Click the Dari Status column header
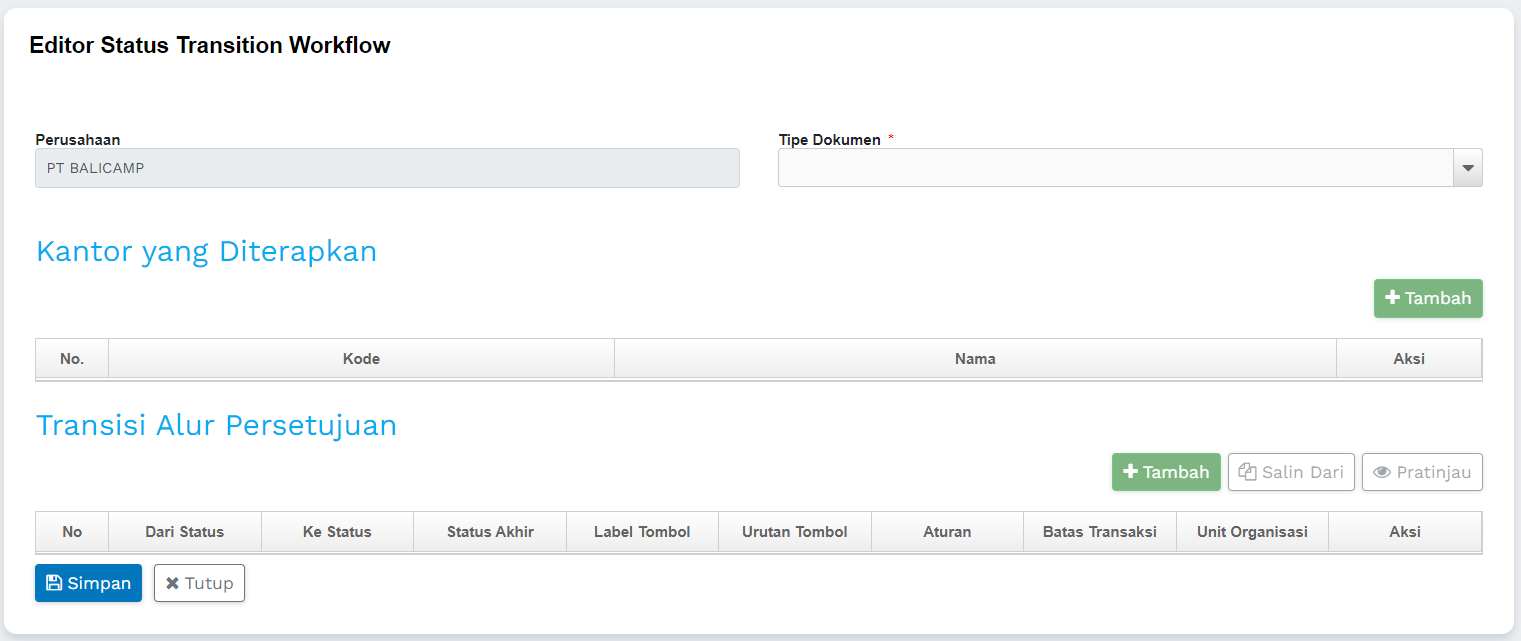Image resolution: width=1521 pixels, height=641 pixels. coord(185,532)
